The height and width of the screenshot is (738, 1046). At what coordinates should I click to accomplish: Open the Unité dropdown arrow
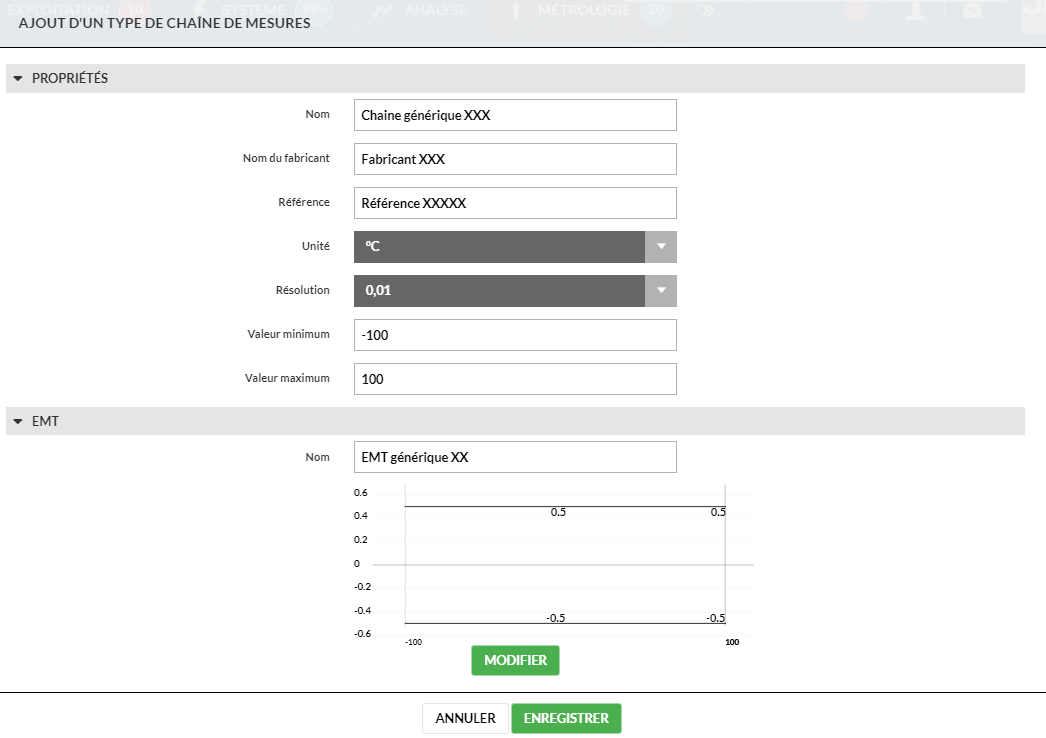661,247
